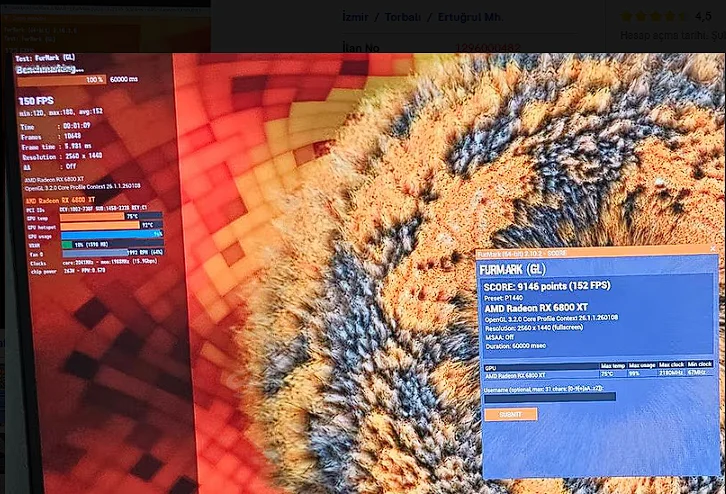This screenshot has height=494, width=726.
Task: Click the OpenGL 3.2.0 Core Profile line in dialog
Action: coord(551,319)
